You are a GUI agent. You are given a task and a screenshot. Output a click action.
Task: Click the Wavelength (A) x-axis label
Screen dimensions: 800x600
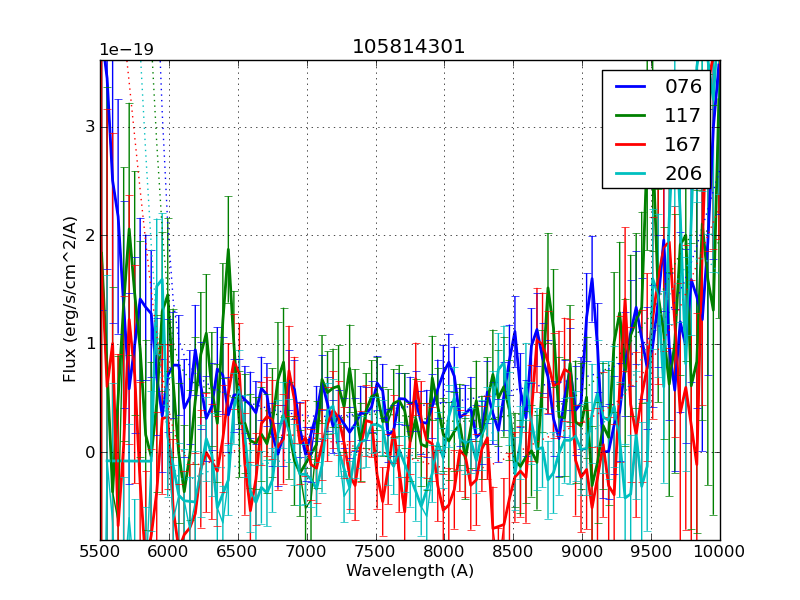pos(410,571)
